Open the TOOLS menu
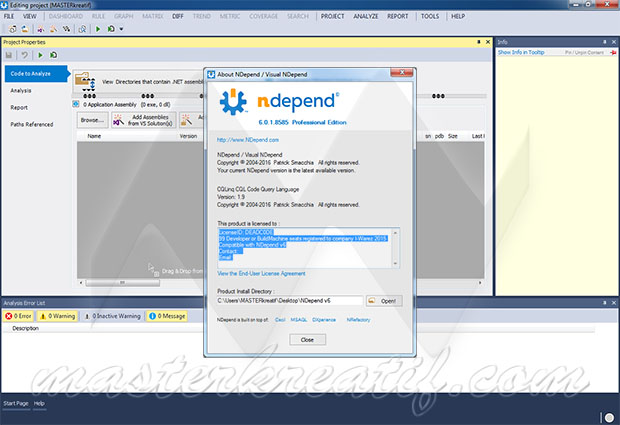Screen dimensions: 620x425 [430, 16]
